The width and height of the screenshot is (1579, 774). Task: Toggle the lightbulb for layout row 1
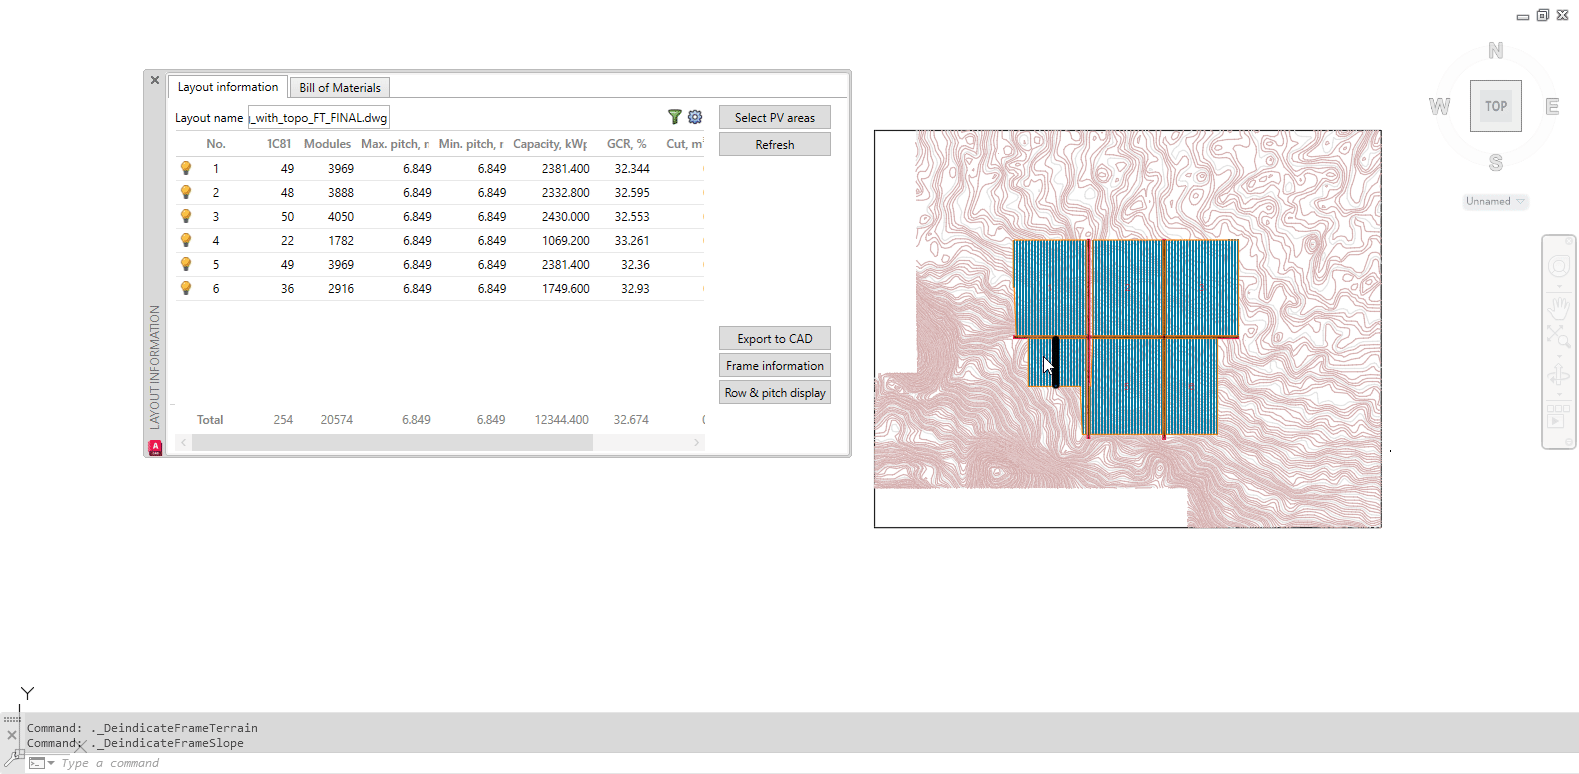186,168
